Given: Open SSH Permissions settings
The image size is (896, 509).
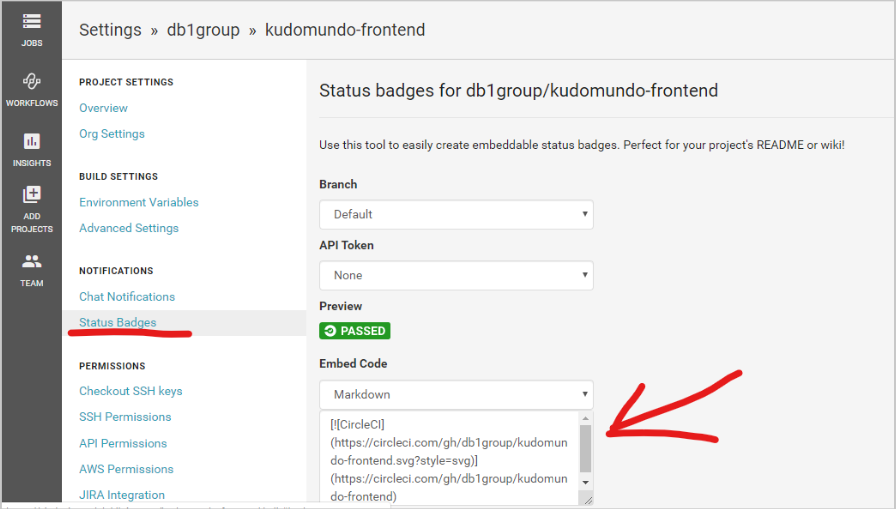Looking at the screenshot, I should coord(125,417).
